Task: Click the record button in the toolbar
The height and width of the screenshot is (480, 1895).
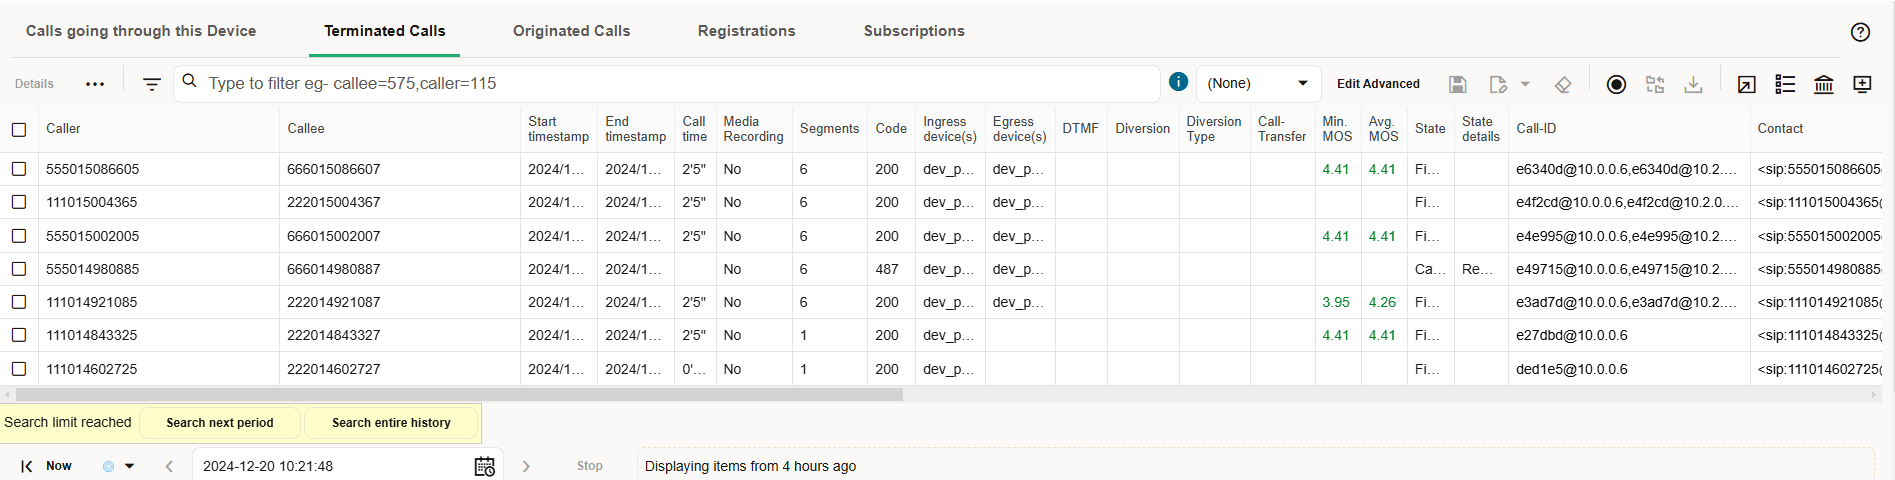Action: pyautogui.click(x=1616, y=84)
